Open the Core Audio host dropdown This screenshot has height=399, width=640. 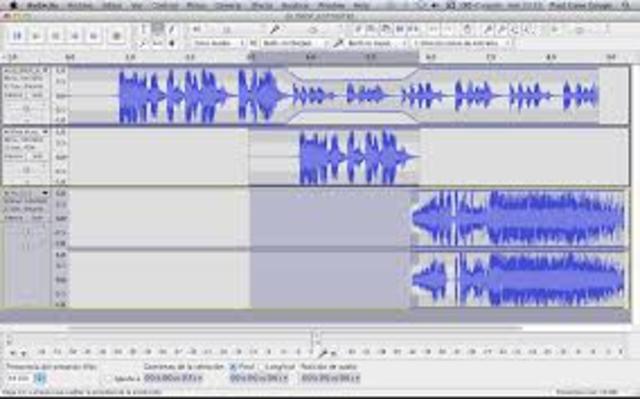coord(218,43)
